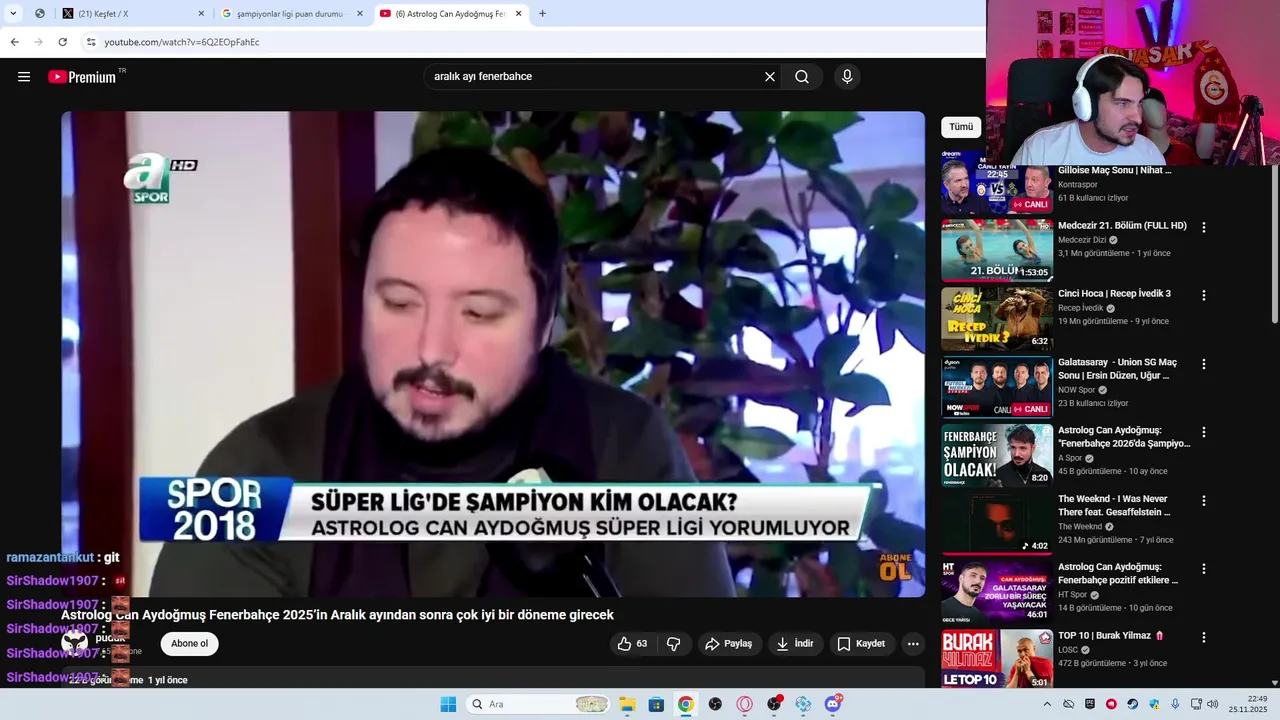1280x720 pixels.
Task: Open Fenerbahçe Şampiyon Olacak thumbnail
Action: (x=997, y=456)
